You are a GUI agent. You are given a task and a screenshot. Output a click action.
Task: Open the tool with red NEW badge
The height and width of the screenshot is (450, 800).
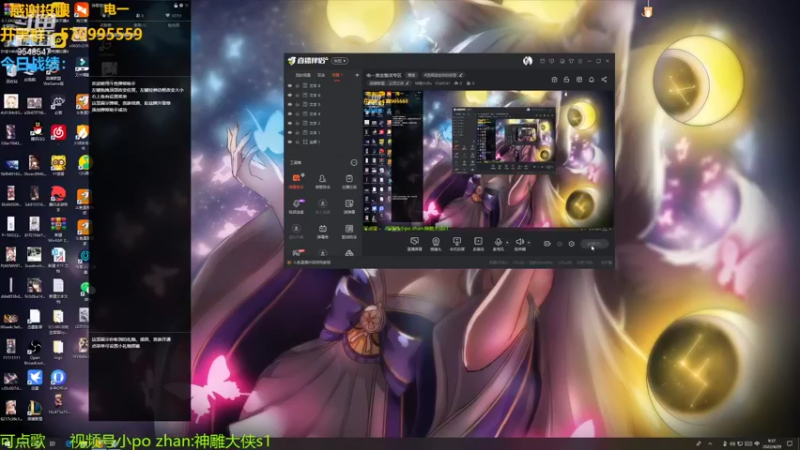pos(297,252)
